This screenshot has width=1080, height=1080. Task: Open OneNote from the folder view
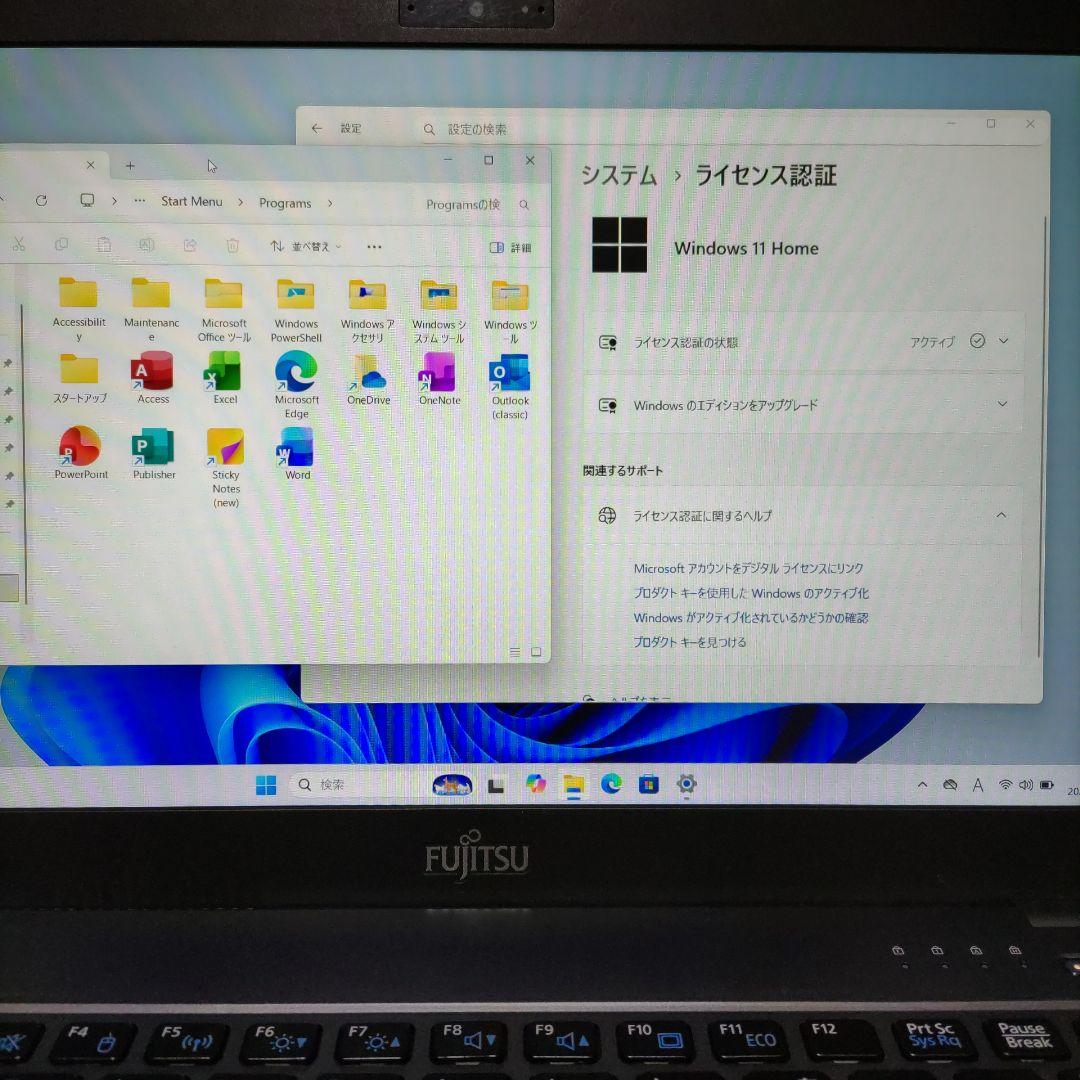(438, 378)
